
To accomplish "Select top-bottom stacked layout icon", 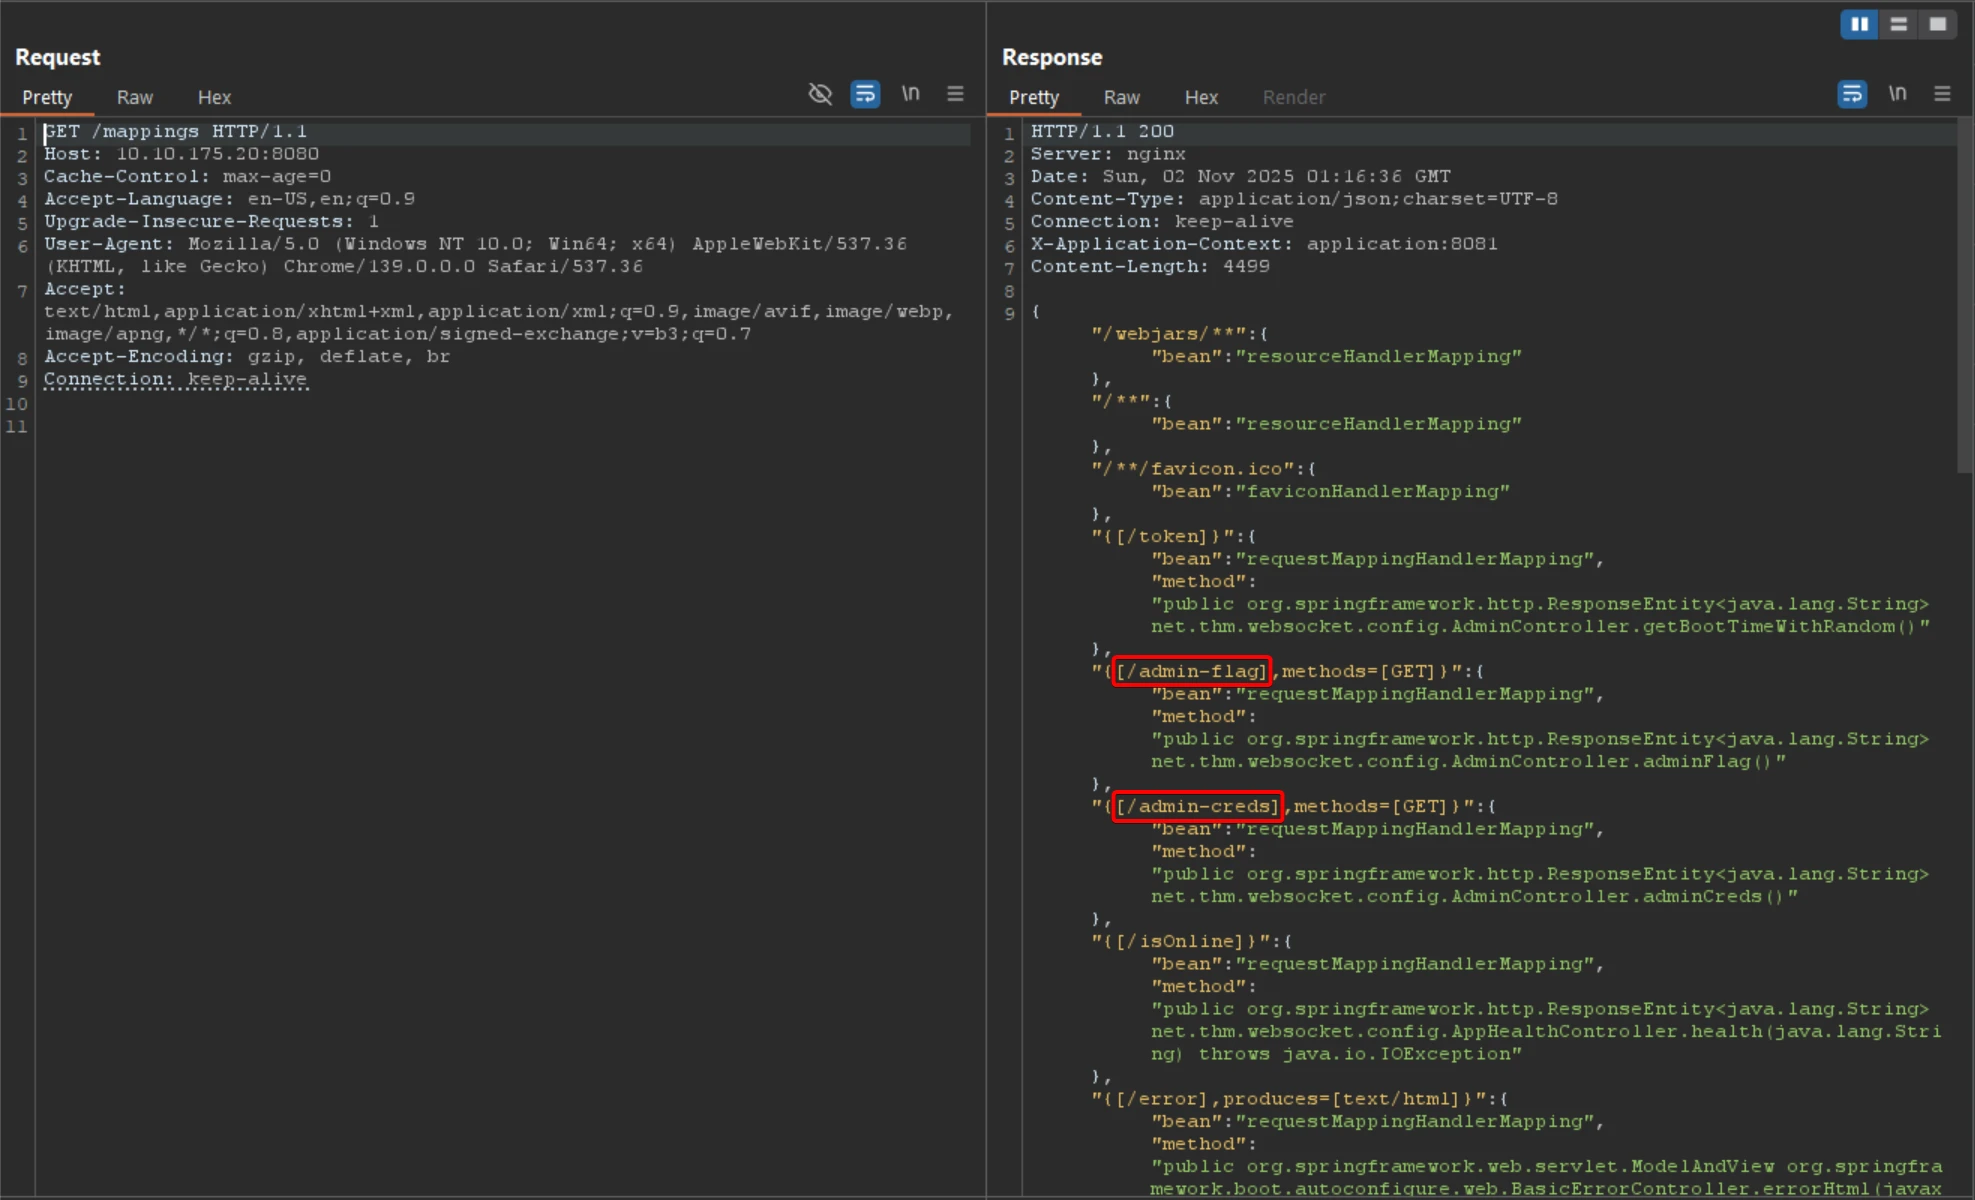I will pos(1898,24).
